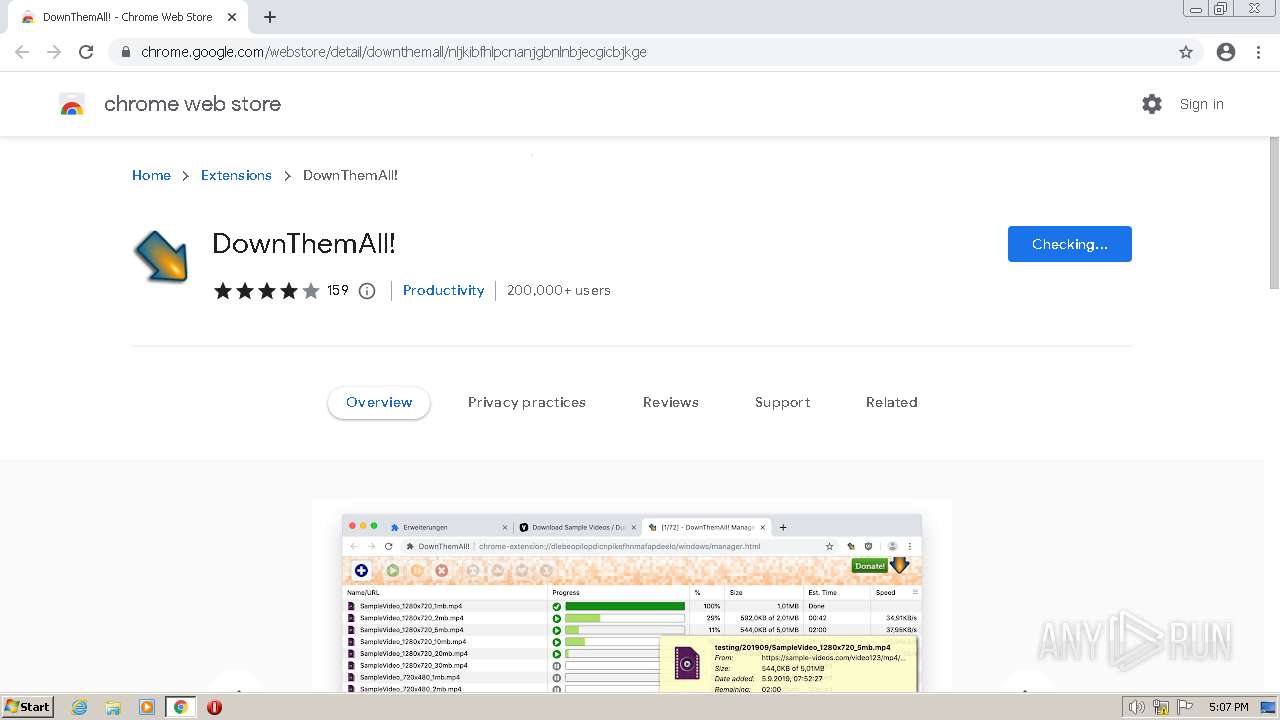The width and height of the screenshot is (1280, 720).
Task: Reload the page with refresh icon
Action: coord(86,52)
